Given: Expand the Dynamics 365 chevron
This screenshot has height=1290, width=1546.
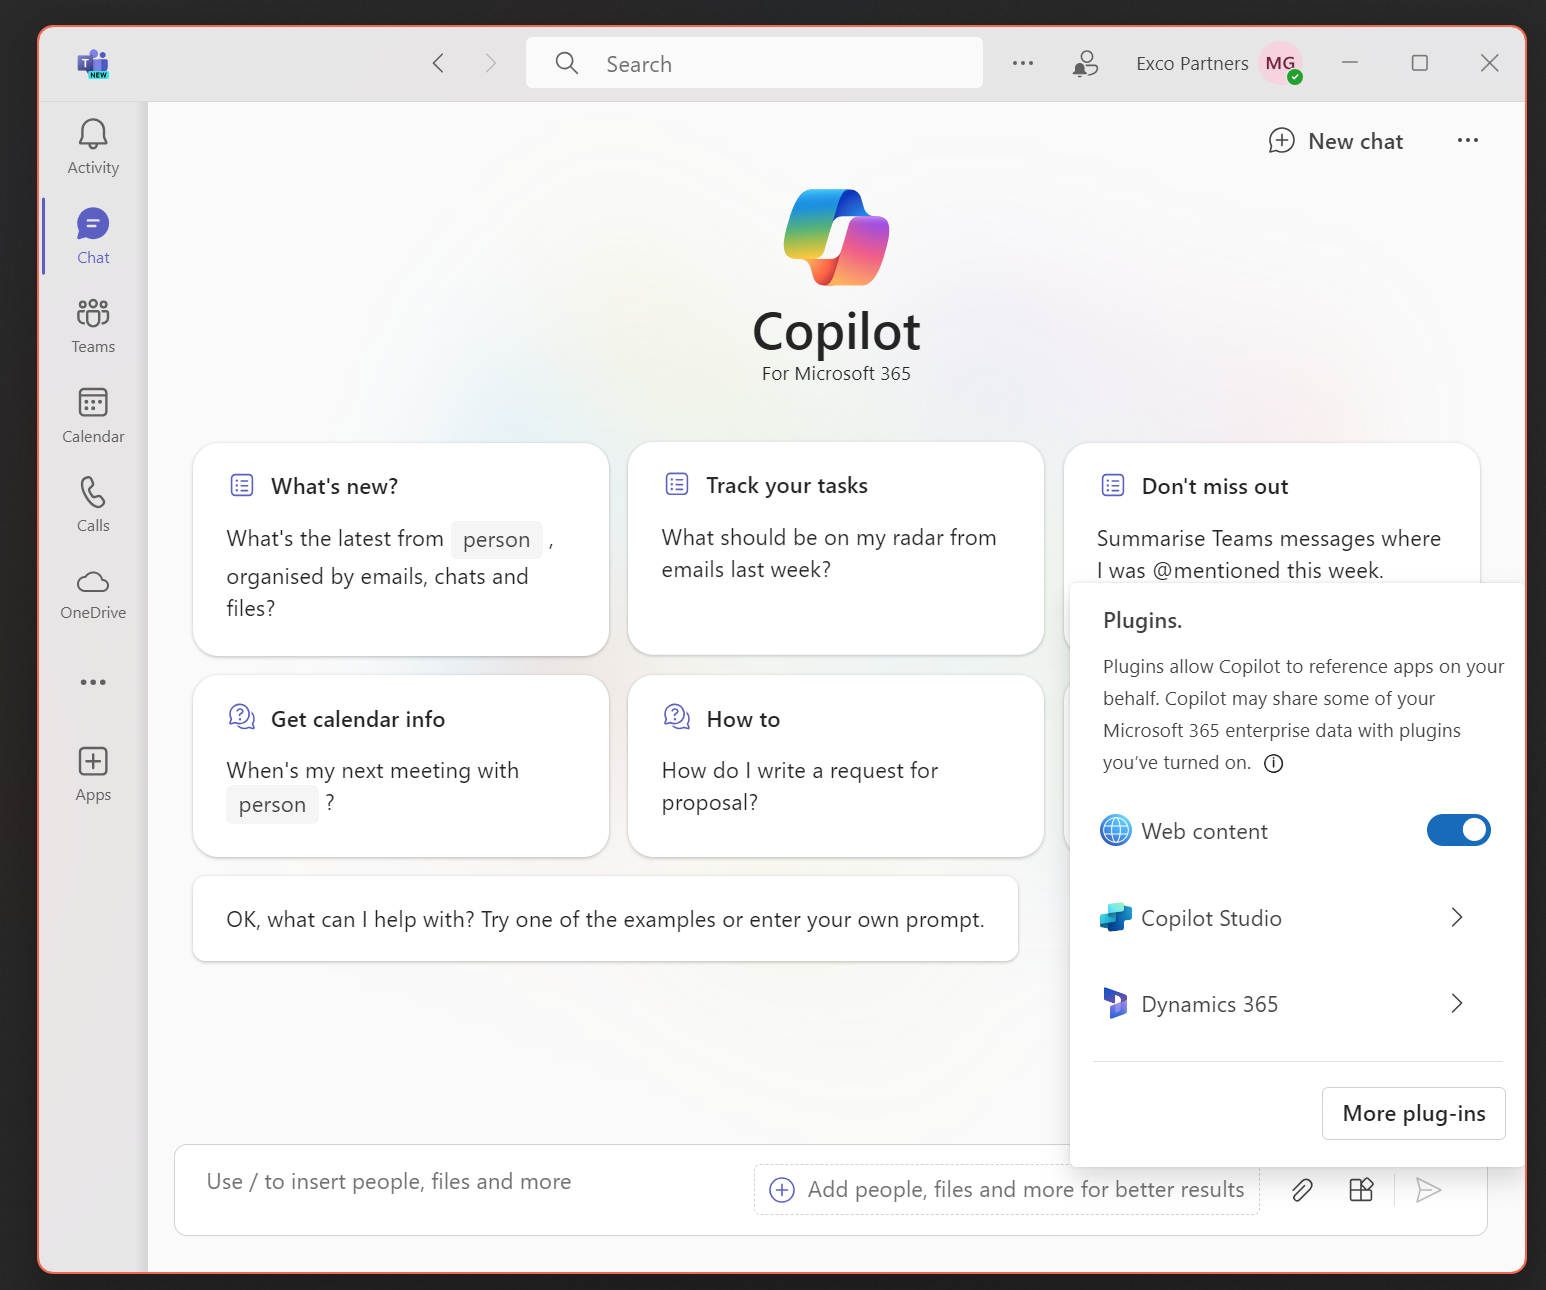Looking at the screenshot, I should pyautogui.click(x=1457, y=1003).
